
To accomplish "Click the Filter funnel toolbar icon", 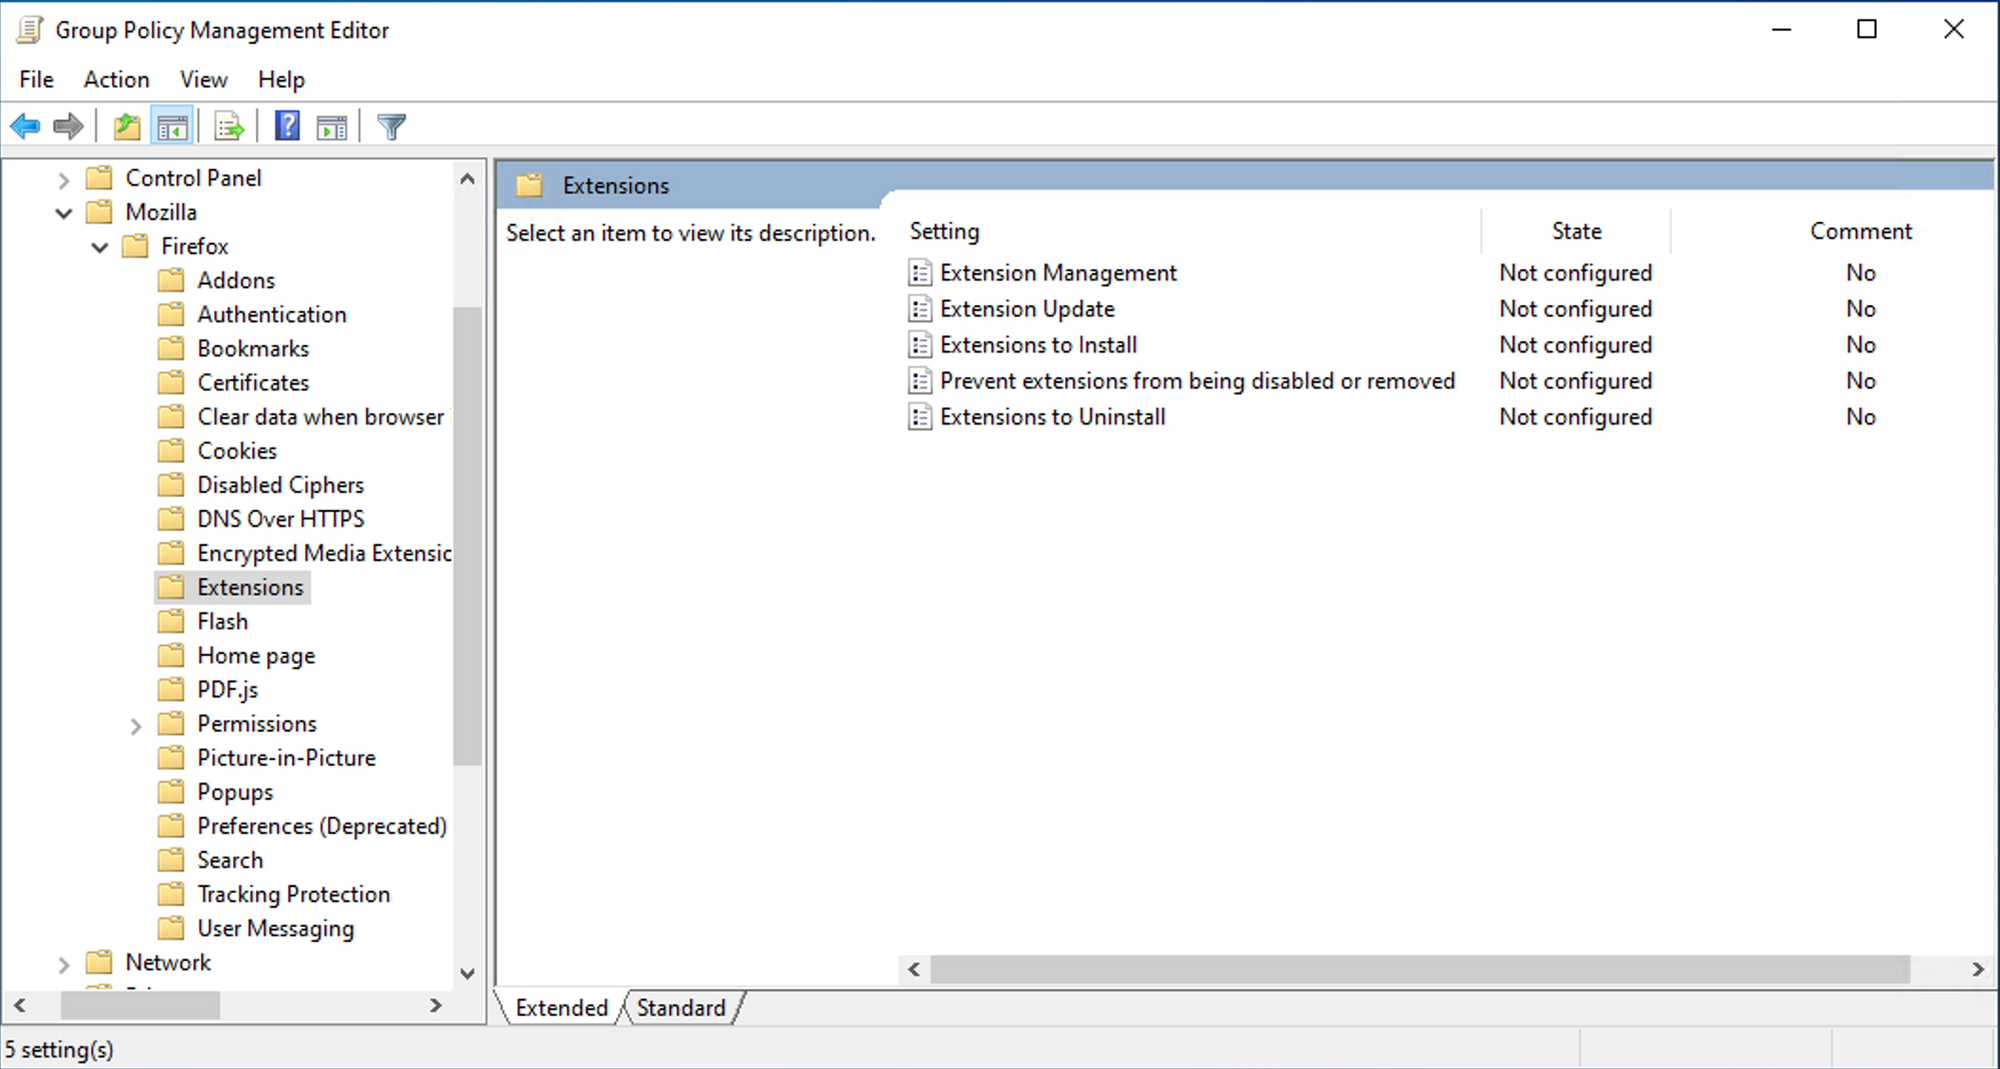I will pos(391,127).
